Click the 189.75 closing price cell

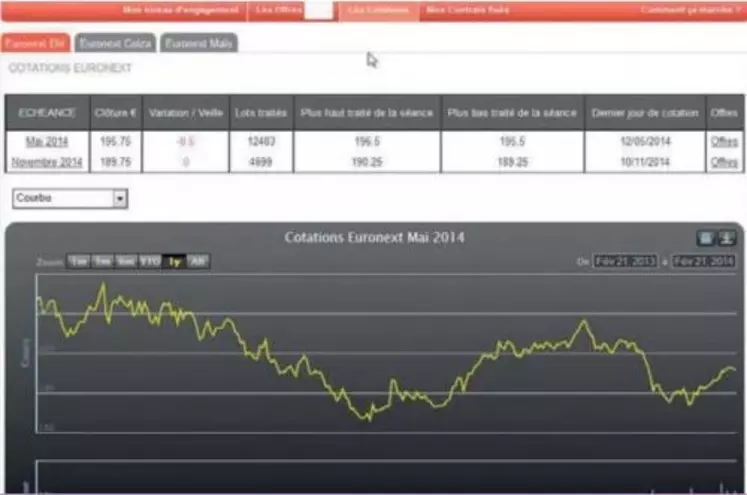115,162
